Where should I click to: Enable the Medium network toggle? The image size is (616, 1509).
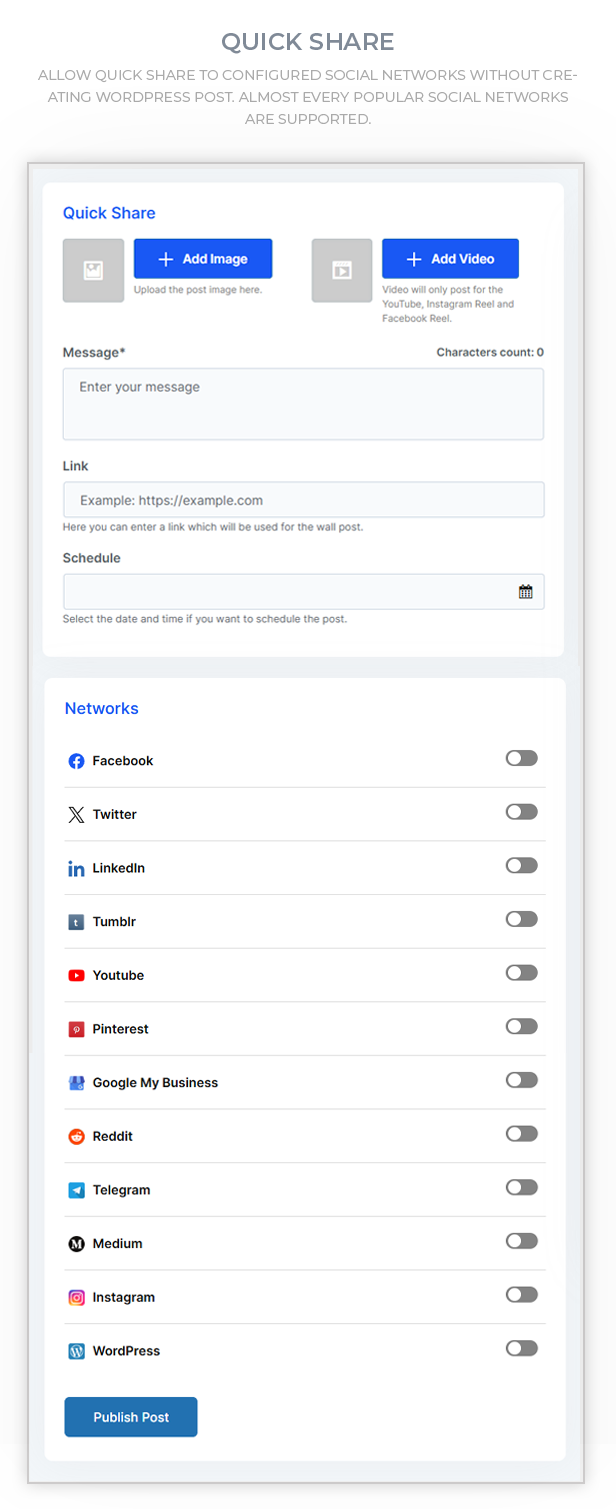pos(521,1241)
